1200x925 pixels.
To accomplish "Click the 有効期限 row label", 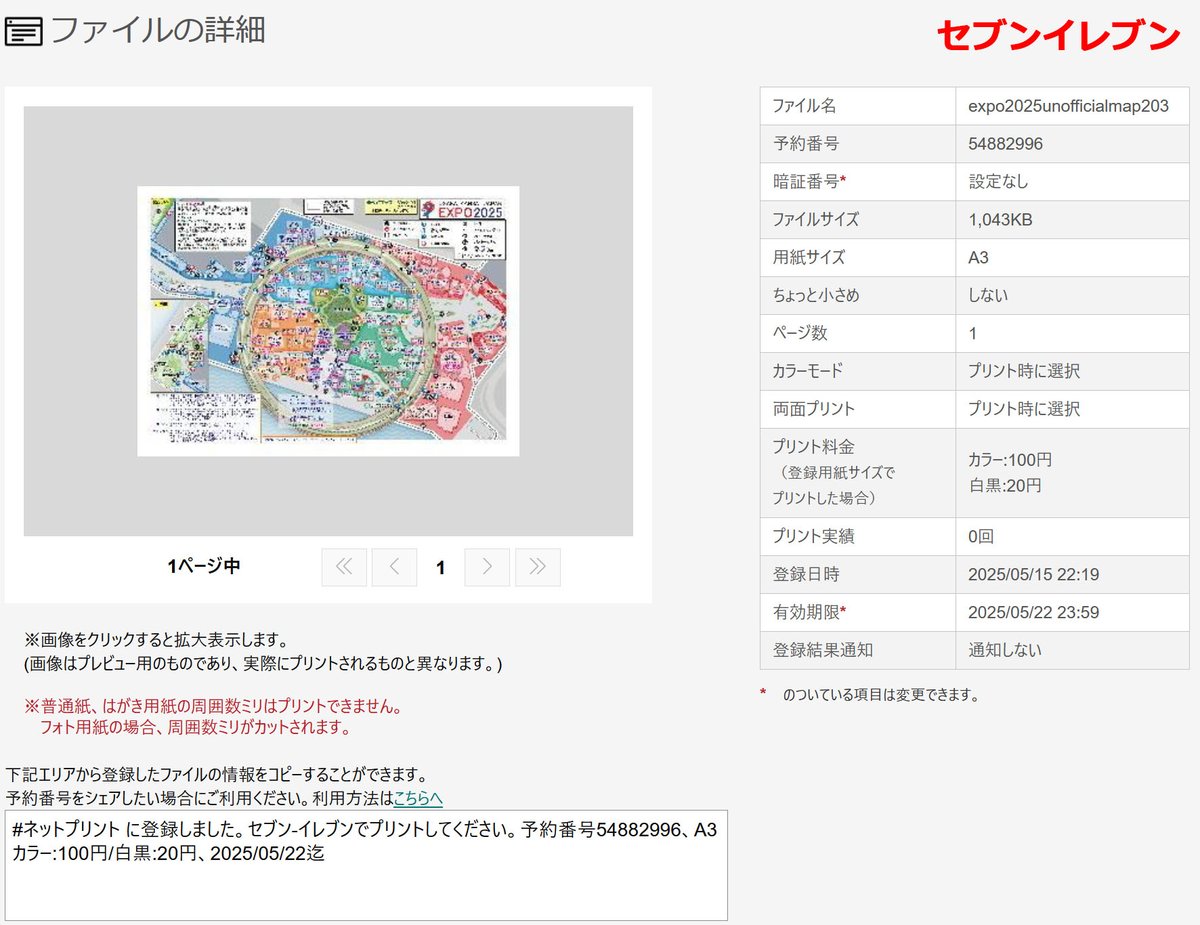I will click(809, 612).
